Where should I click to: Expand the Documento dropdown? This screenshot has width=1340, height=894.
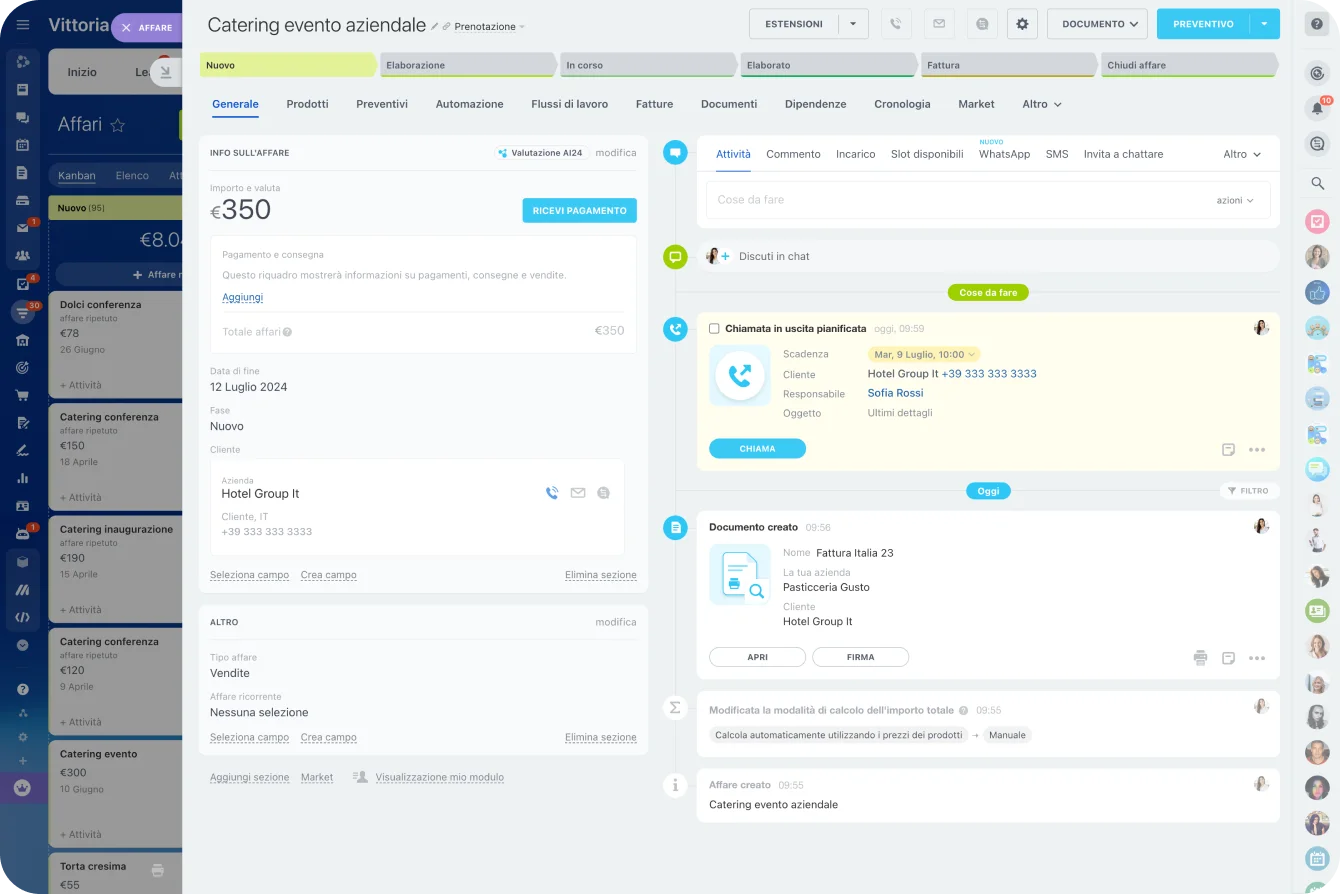point(1097,24)
